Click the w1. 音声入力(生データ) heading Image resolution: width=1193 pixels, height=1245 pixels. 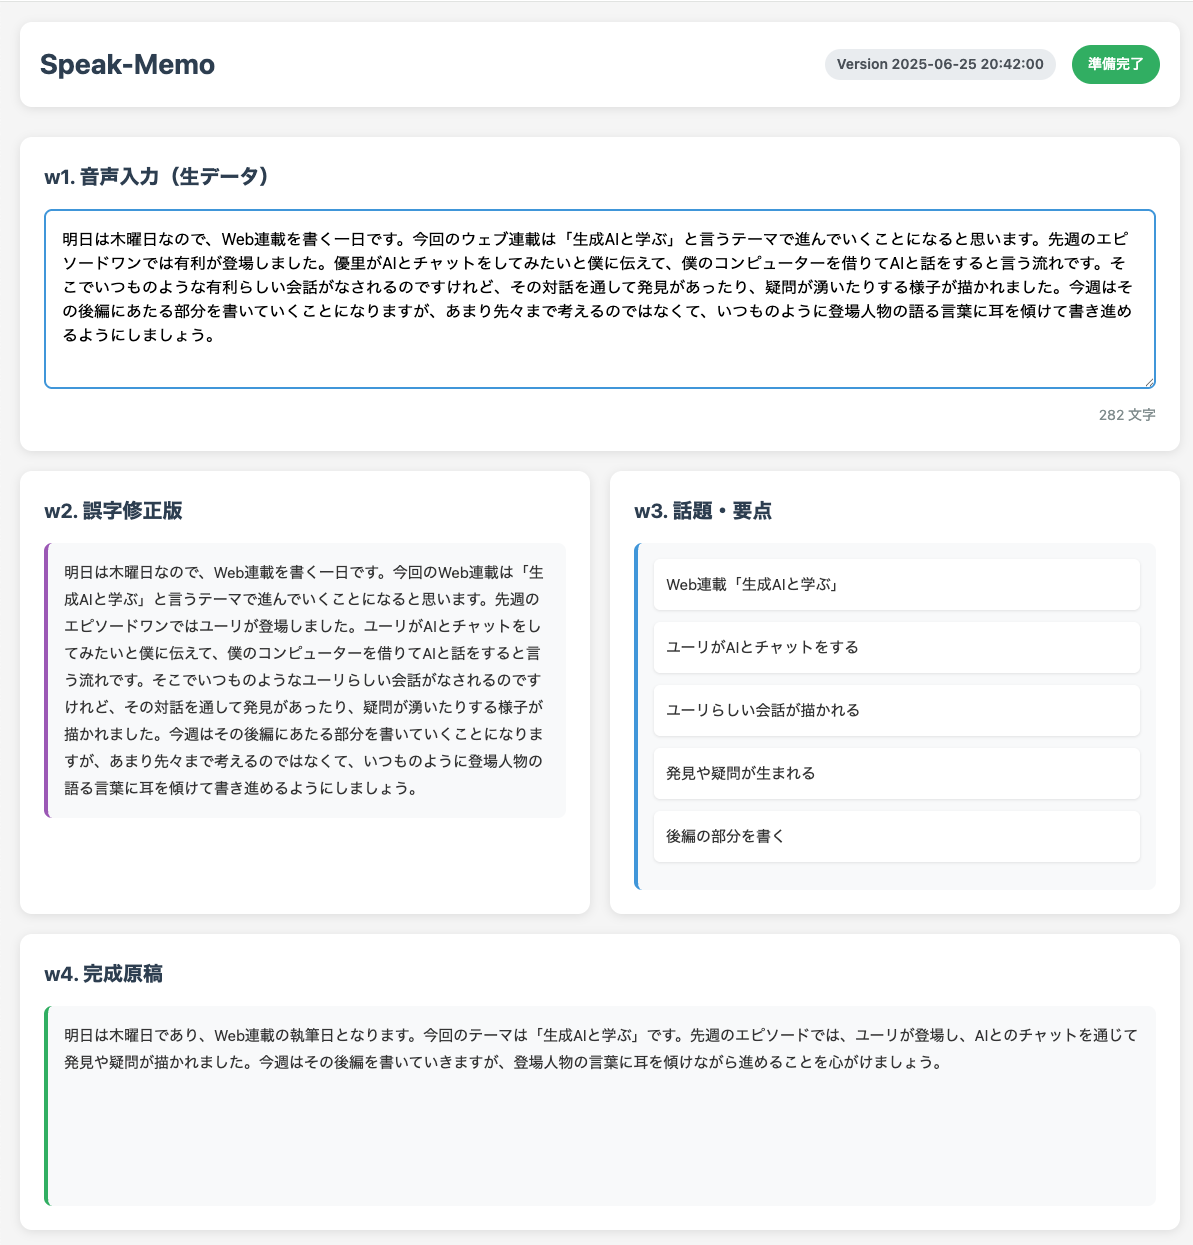(157, 177)
